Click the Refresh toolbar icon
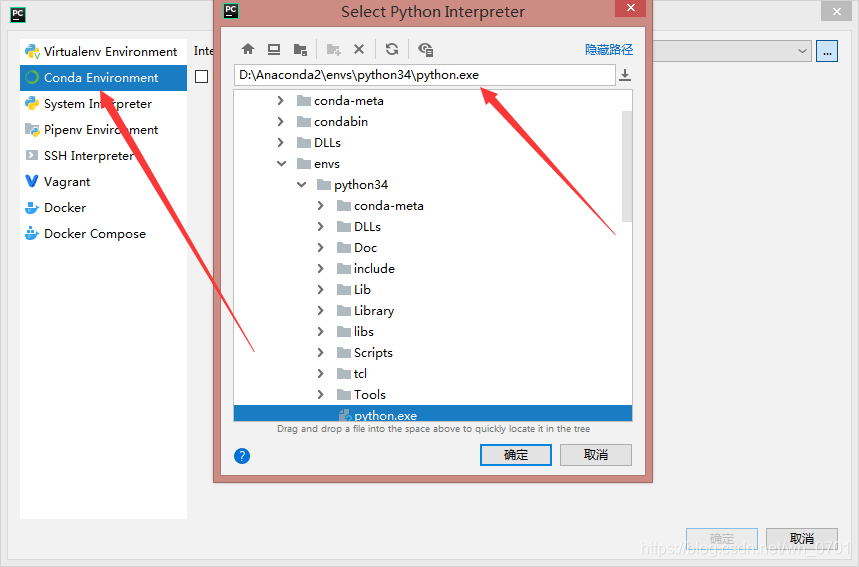 pos(392,49)
